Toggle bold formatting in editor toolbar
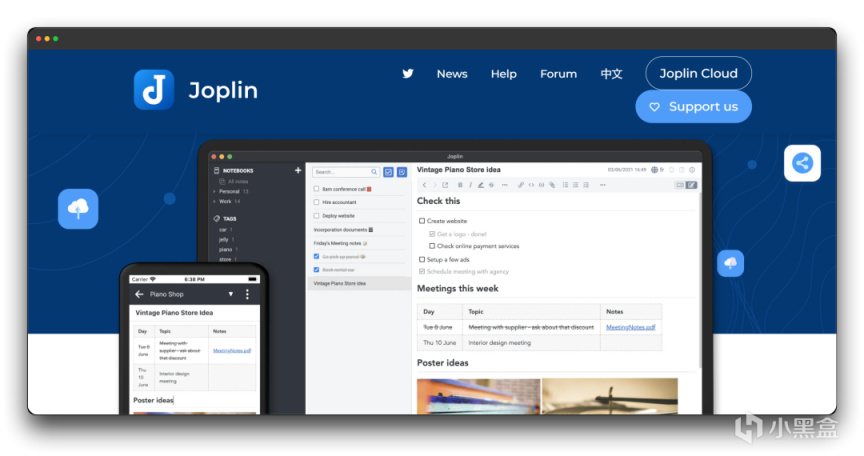864x456 pixels. [460, 185]
